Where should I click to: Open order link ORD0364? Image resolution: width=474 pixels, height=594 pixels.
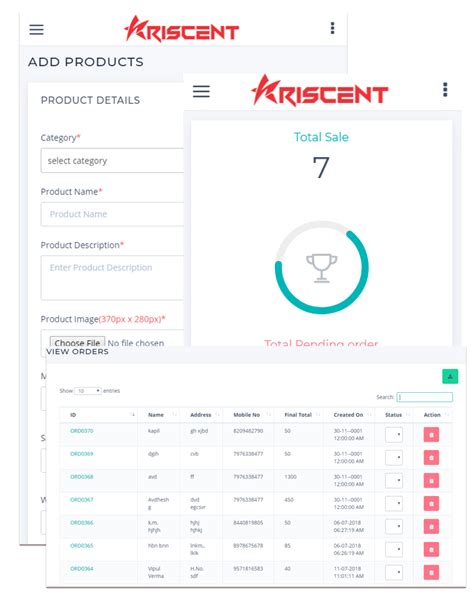(x=82, y=569)
